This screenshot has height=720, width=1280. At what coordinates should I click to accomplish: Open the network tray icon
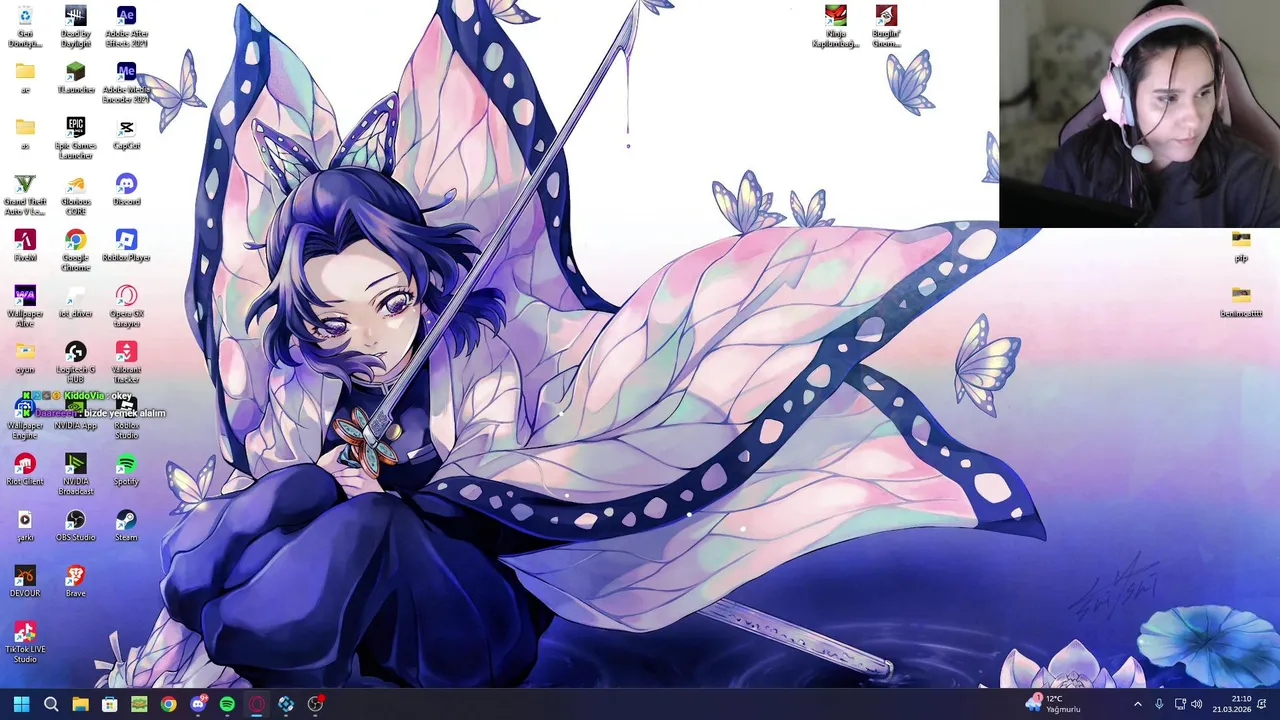click(1180, 704)
